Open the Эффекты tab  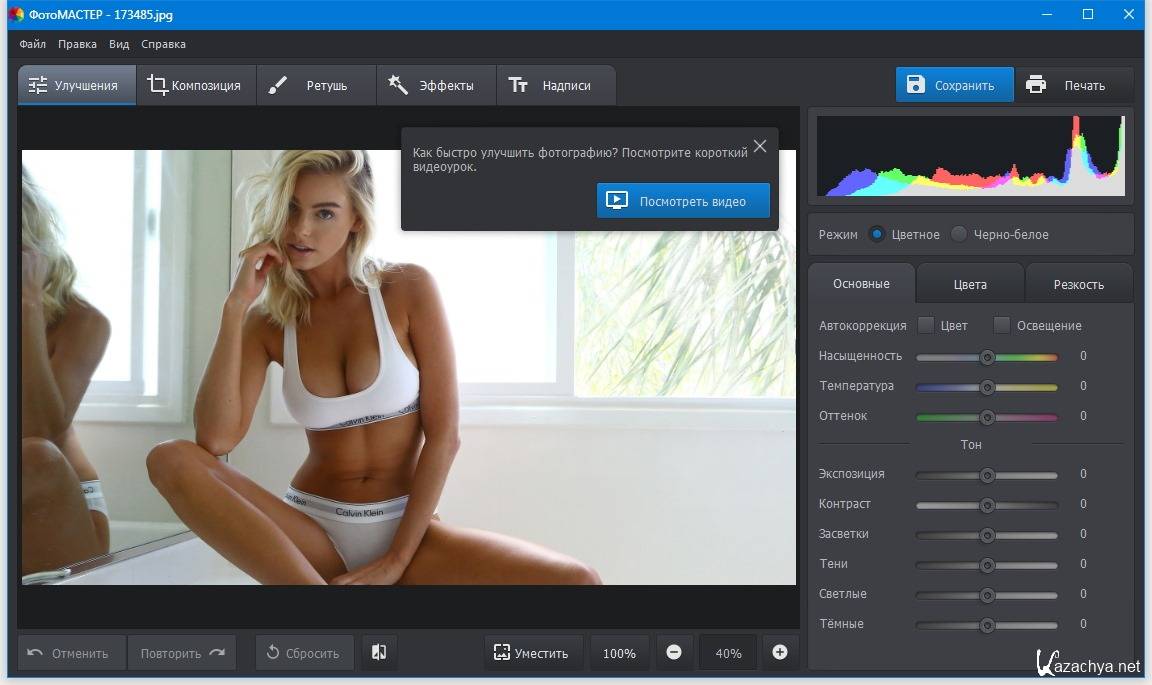tap(436, 85)
